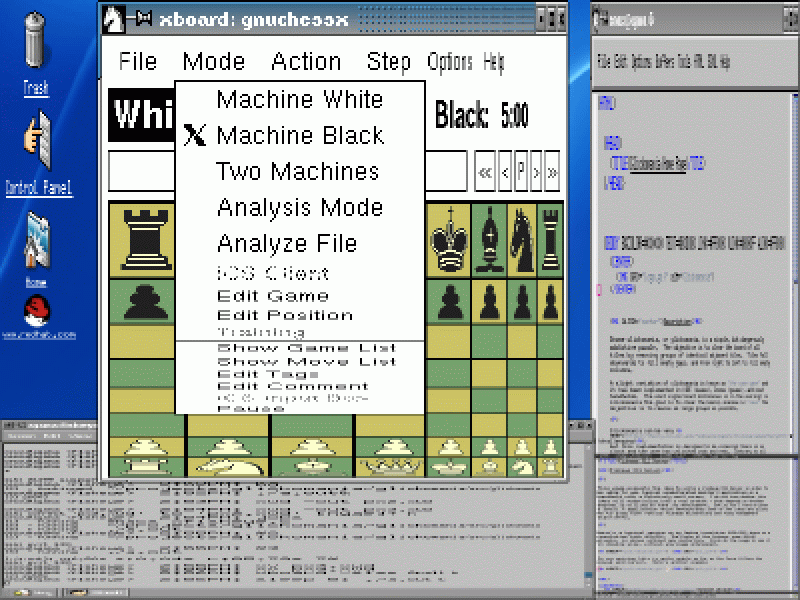Toggle the checked Machine Black mode
The height and width of the screenshot is (600, 800).
299,135
